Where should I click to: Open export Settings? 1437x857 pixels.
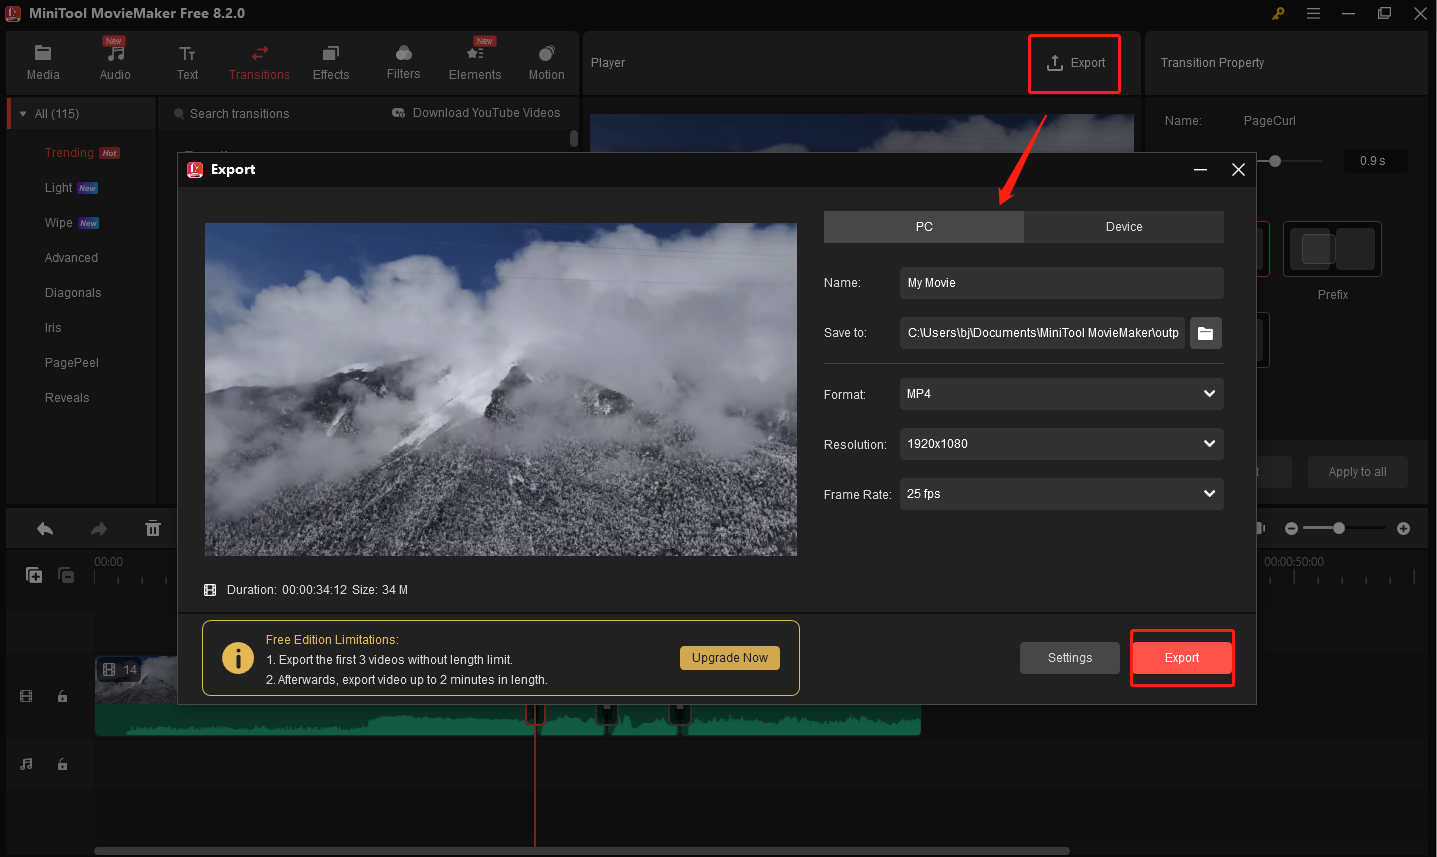(x=1070, y=658)
